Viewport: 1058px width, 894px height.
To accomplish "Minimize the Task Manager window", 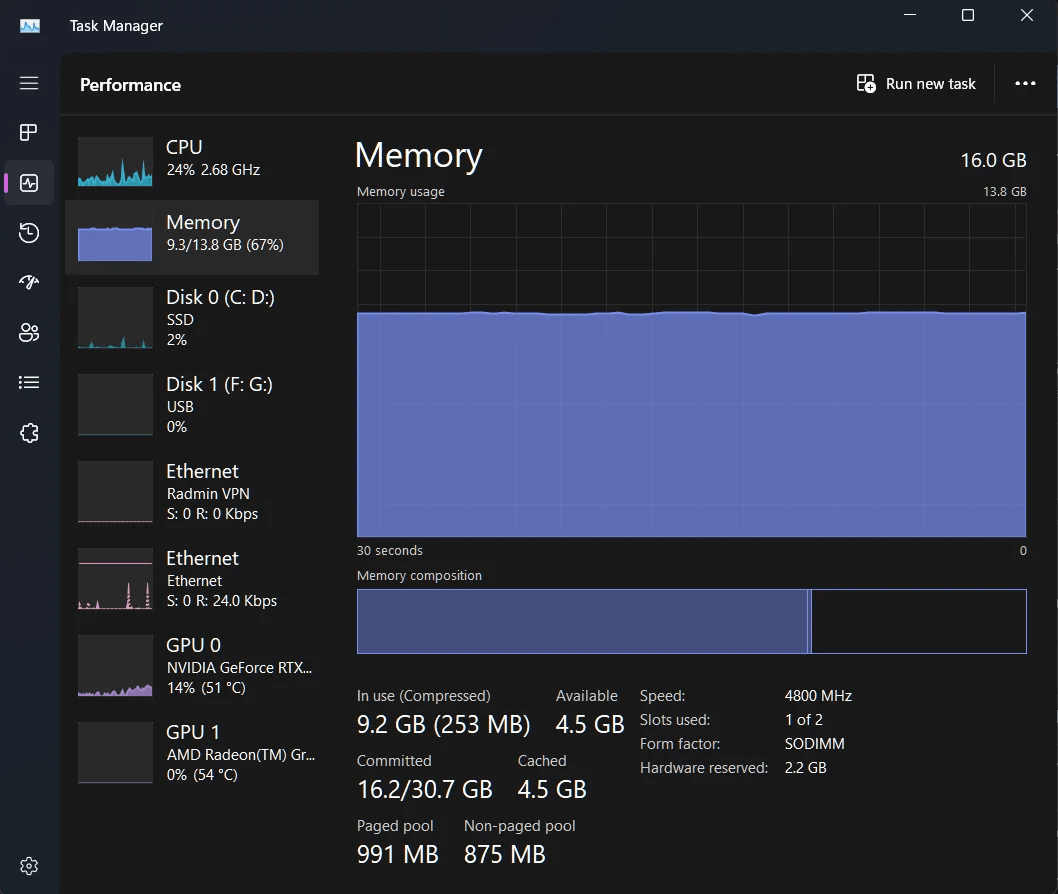I will click(910, 15).
